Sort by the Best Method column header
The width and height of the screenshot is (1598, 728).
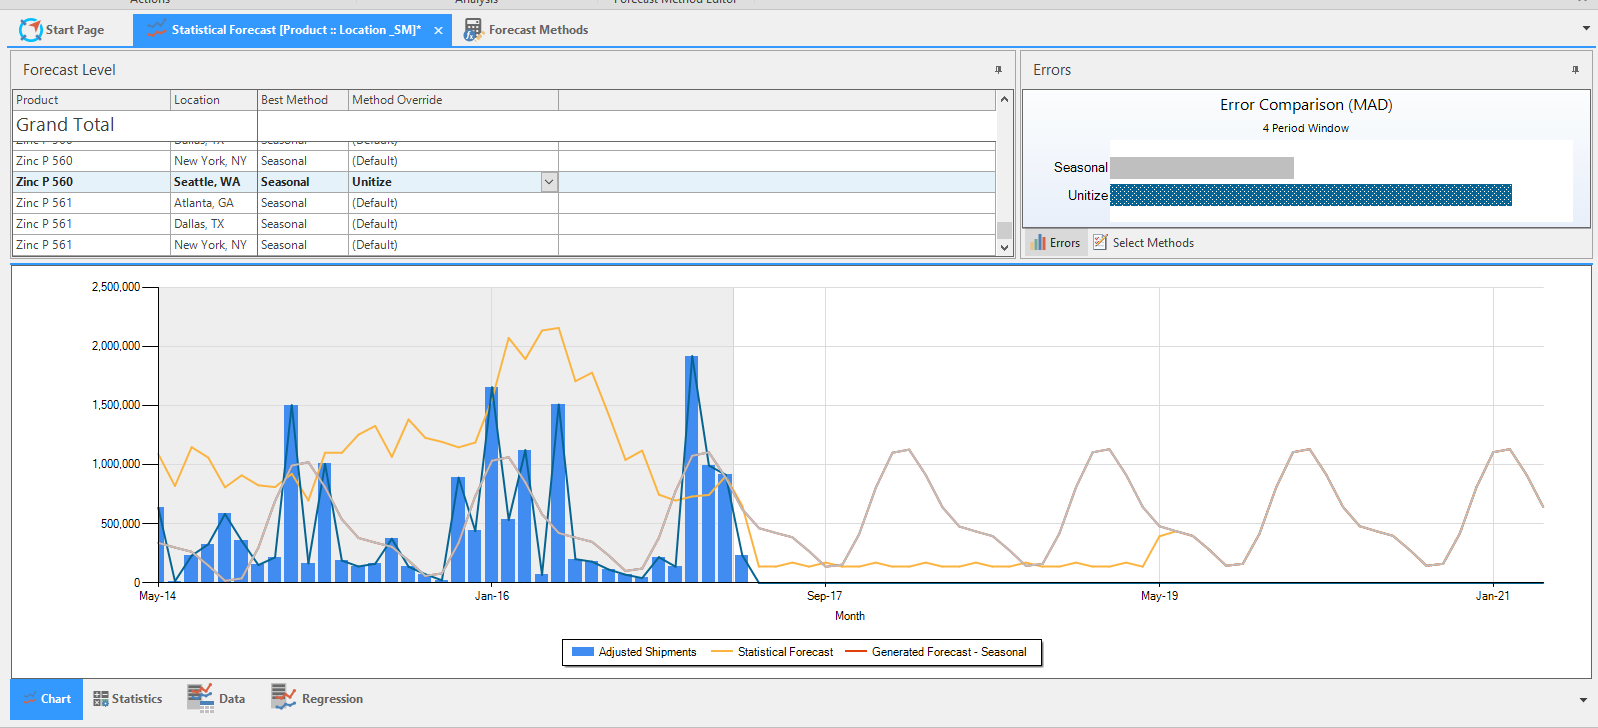point(303,100)
